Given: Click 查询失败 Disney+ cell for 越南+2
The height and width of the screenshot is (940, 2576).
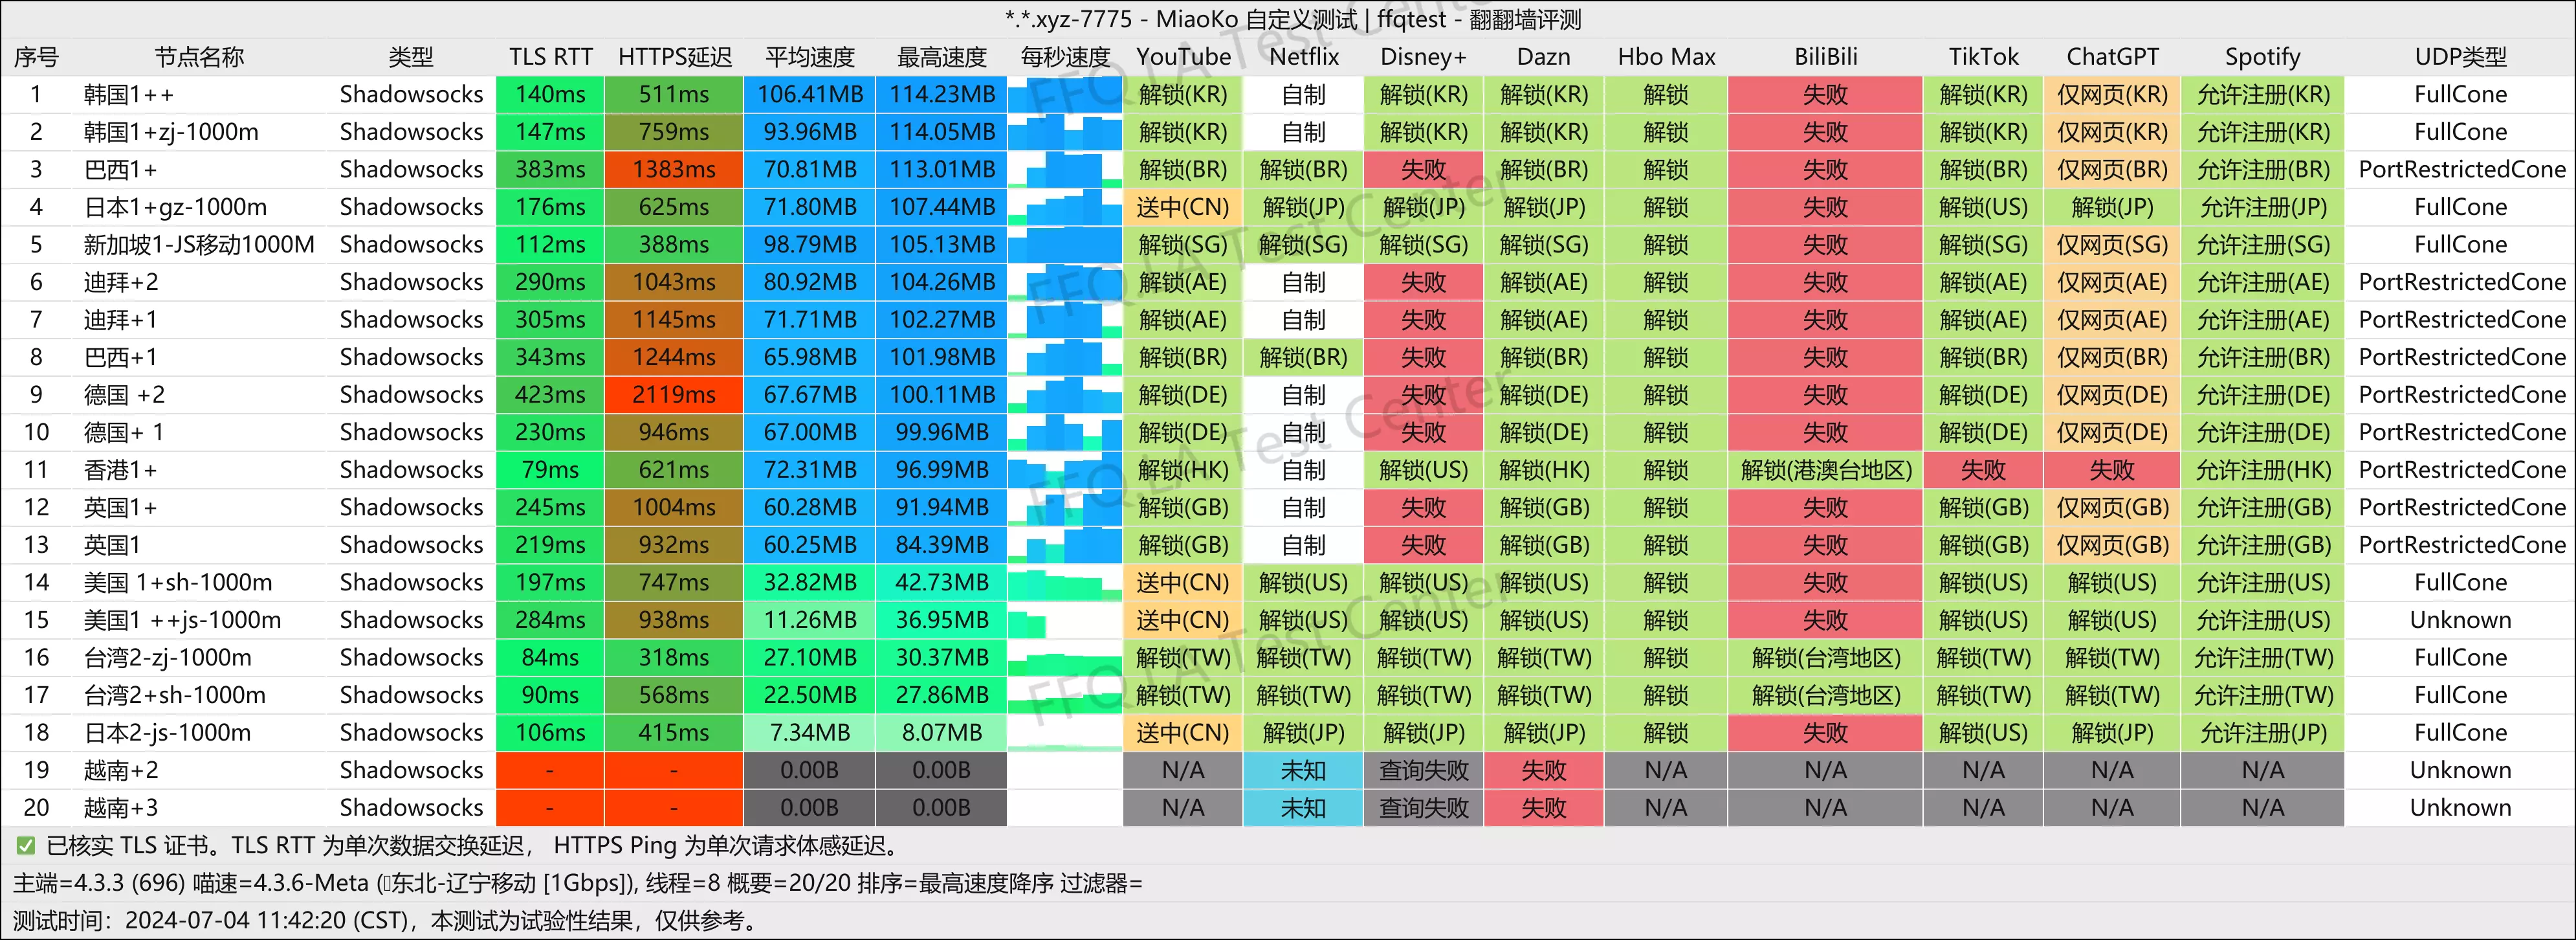Looking at the screenshot, I should click(x=1423, y=770).
